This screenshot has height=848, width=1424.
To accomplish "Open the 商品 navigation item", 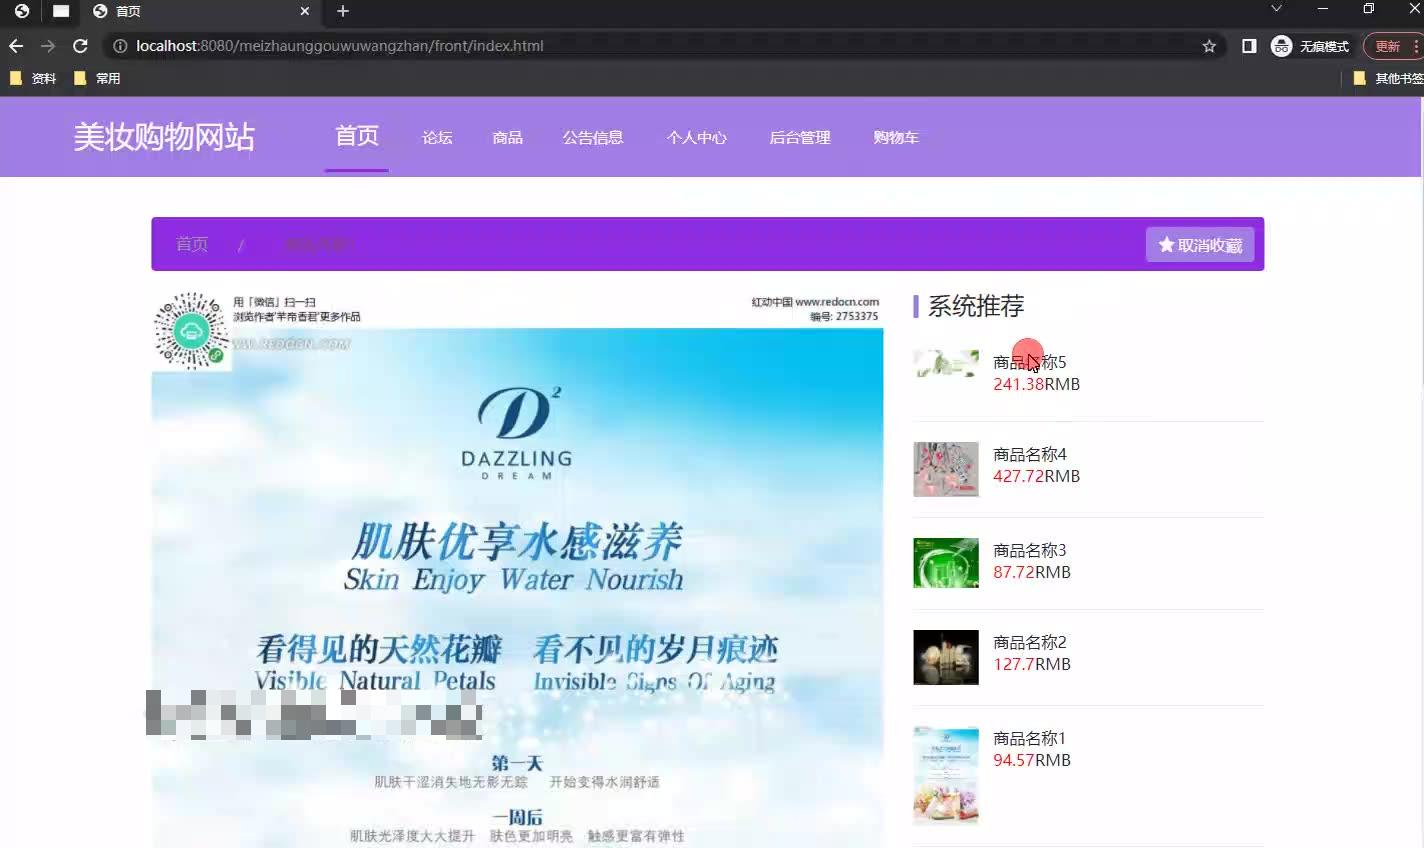I will 508,138.
